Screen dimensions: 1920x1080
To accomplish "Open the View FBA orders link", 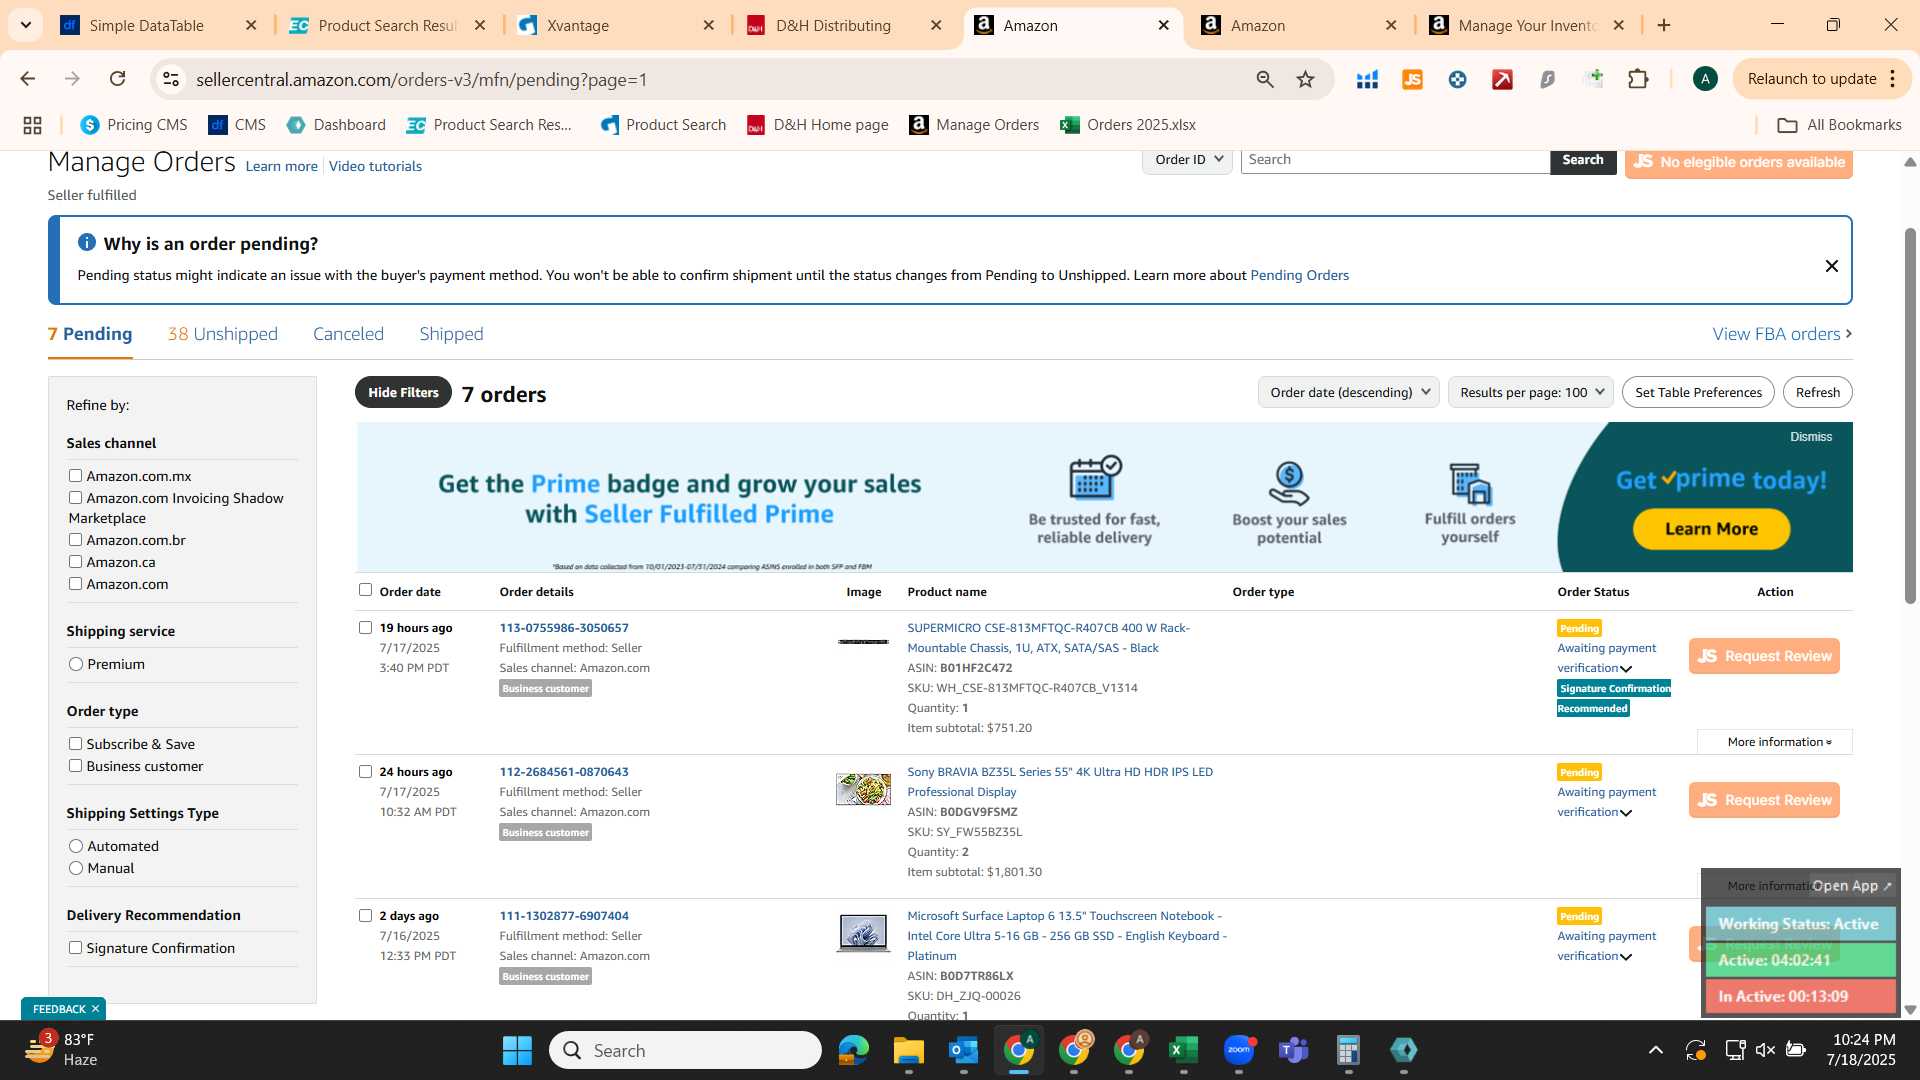I will tap(1781, 334).
